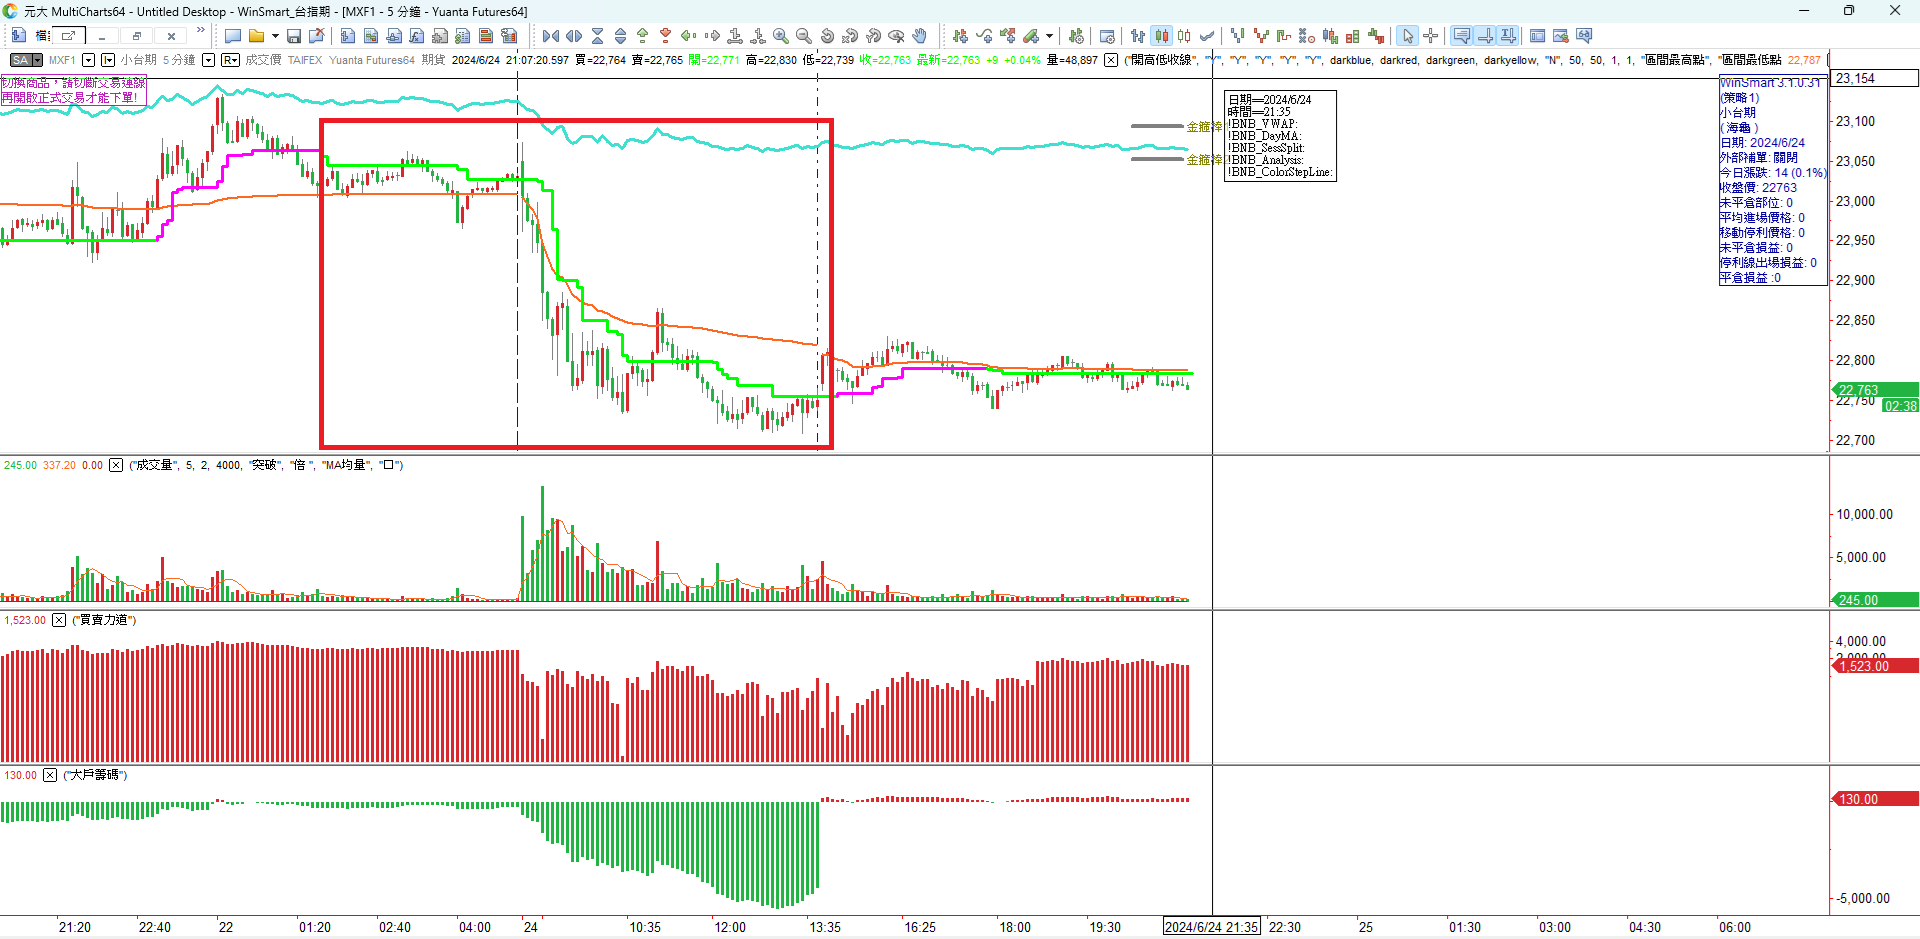
Task: Click the 外部補單: 關閉 status line
Action: [1759, 158]
